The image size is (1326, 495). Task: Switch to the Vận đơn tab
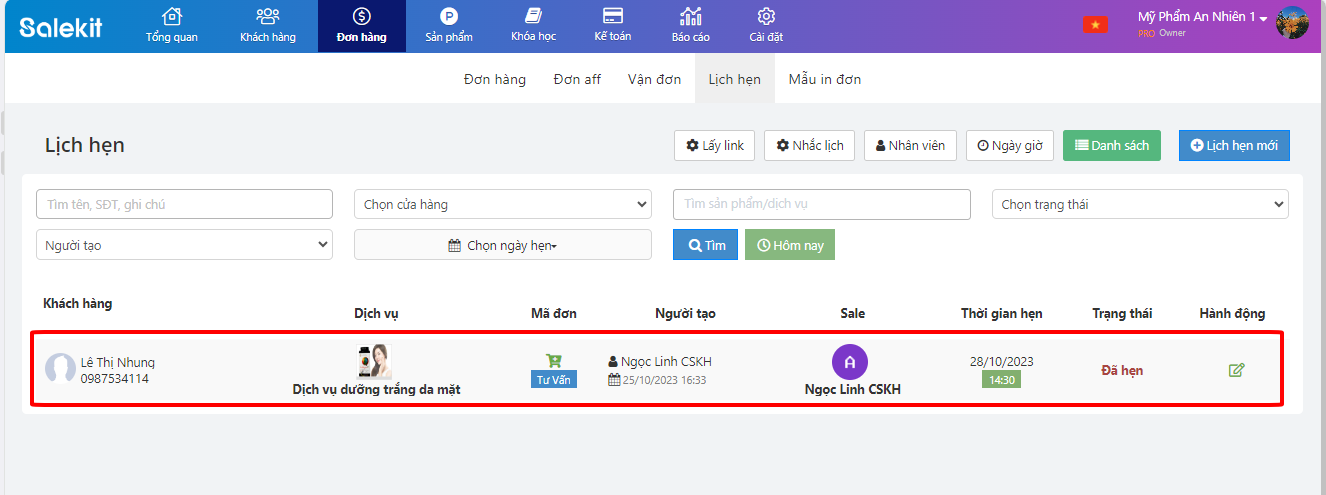tap(654, 79)
